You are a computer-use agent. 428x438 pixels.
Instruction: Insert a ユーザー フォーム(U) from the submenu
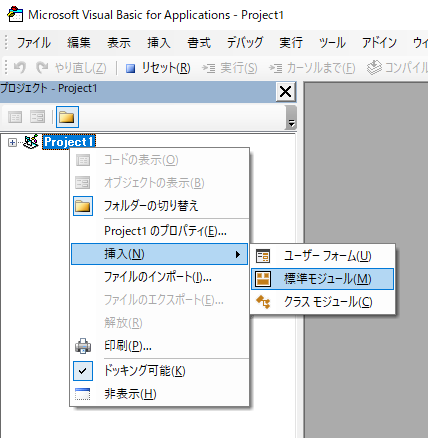point(323,256)
